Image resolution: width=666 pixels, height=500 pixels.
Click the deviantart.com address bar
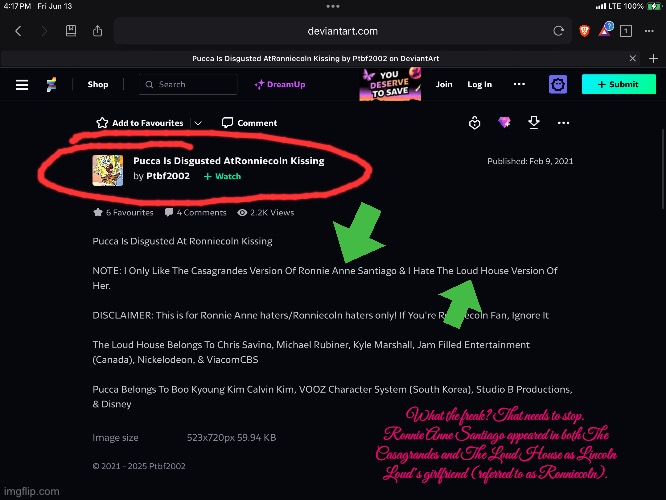(x=342, y=31)
